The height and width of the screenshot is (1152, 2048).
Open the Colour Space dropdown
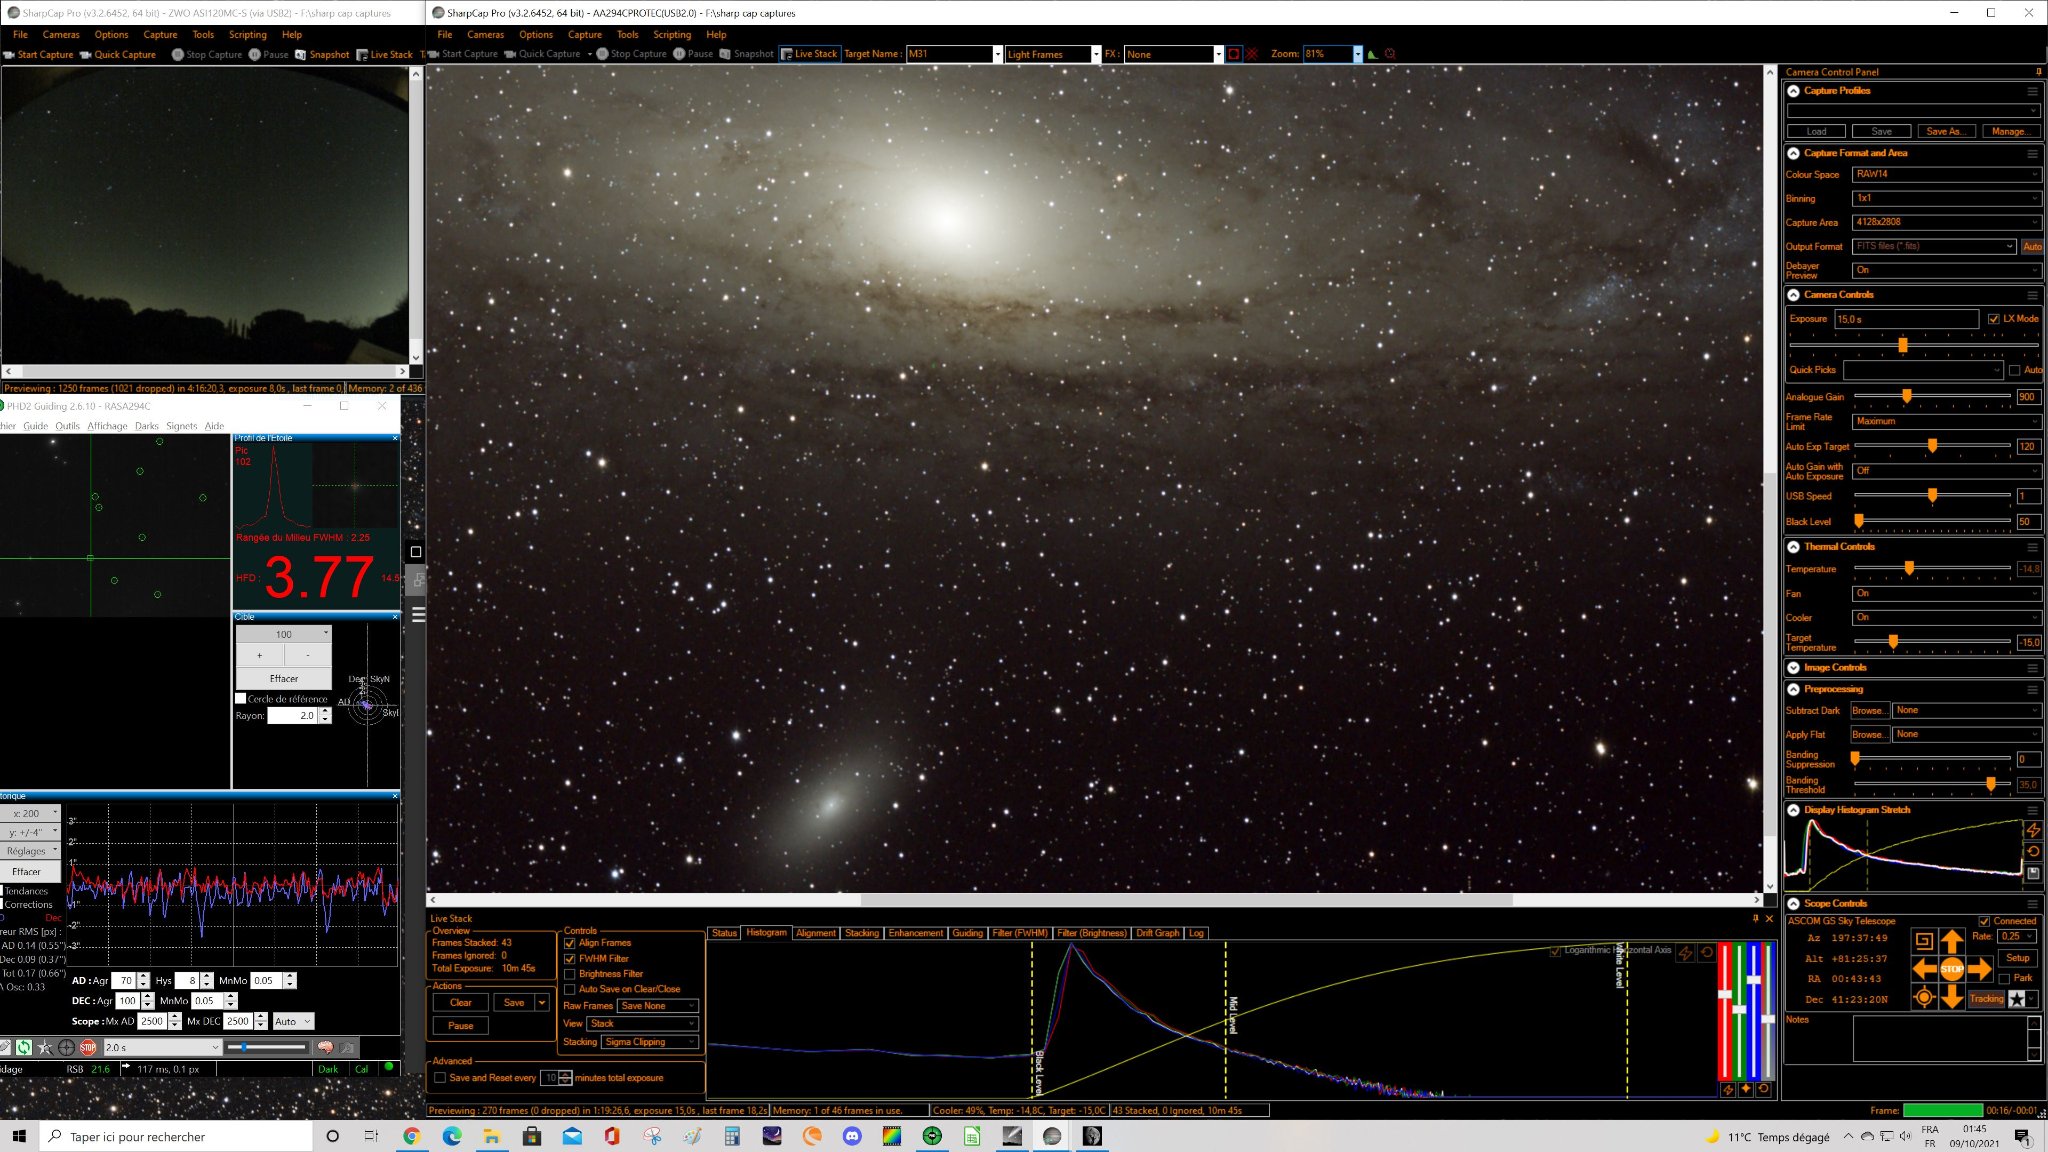1946,174
